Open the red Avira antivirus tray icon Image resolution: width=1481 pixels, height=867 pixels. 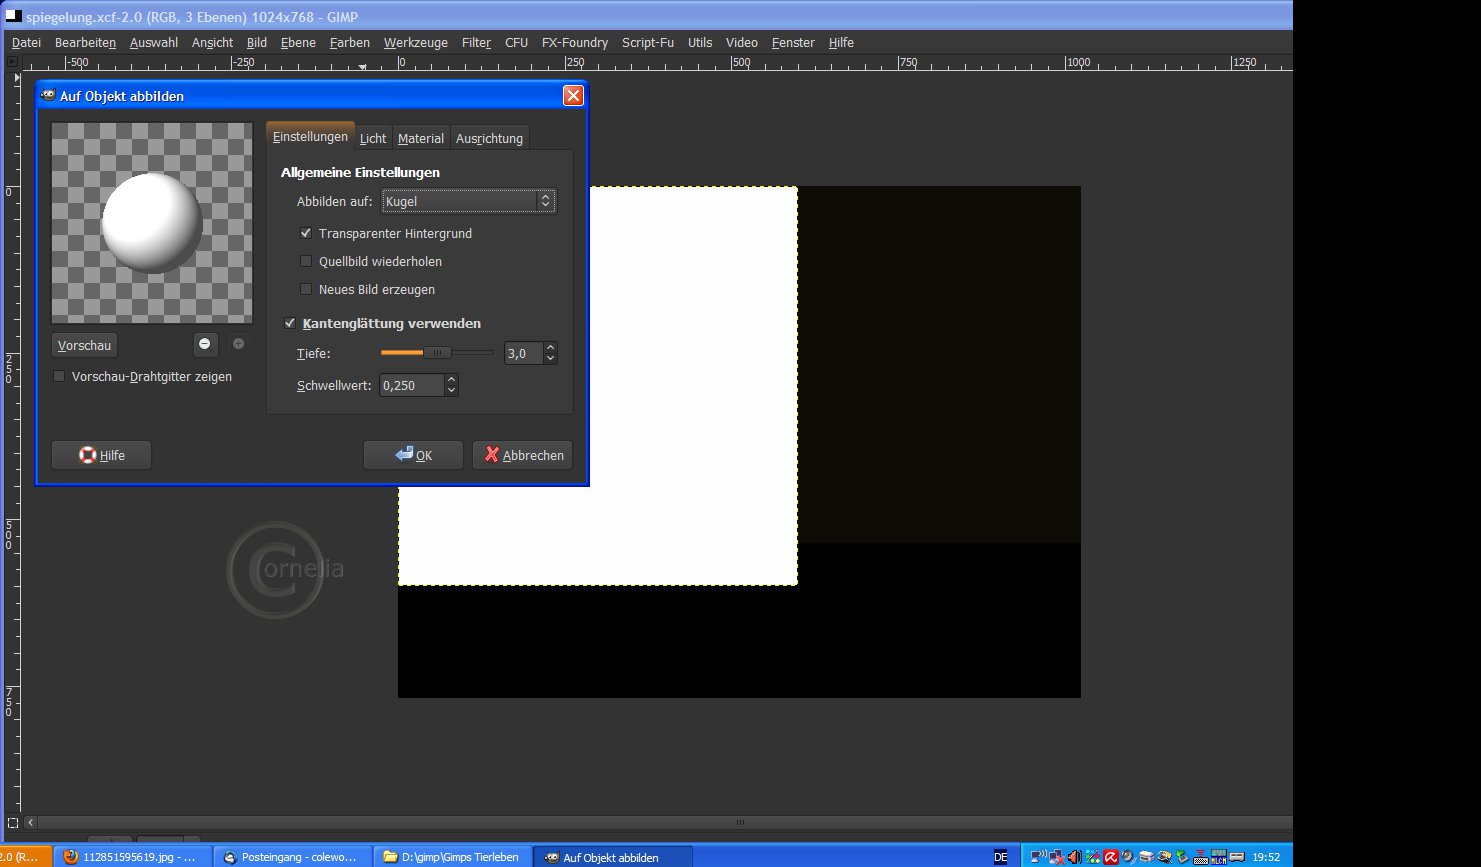pyautogui.click(x=1111, y=857)
